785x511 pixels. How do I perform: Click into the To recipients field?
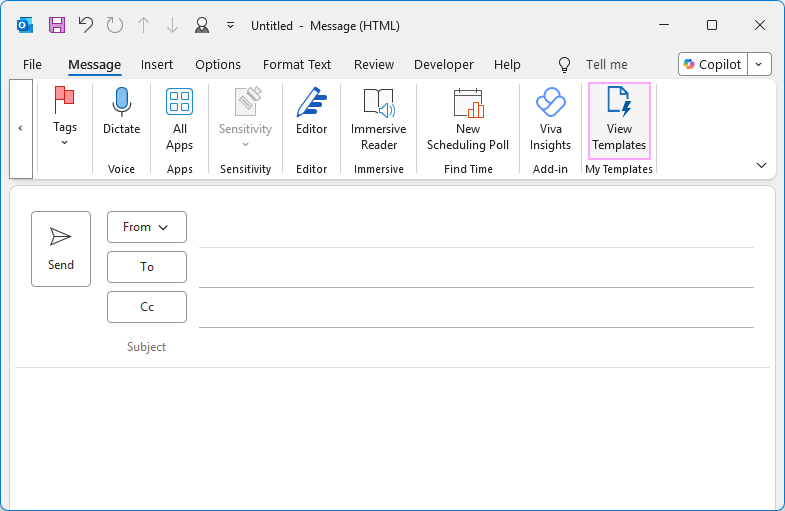476,268
